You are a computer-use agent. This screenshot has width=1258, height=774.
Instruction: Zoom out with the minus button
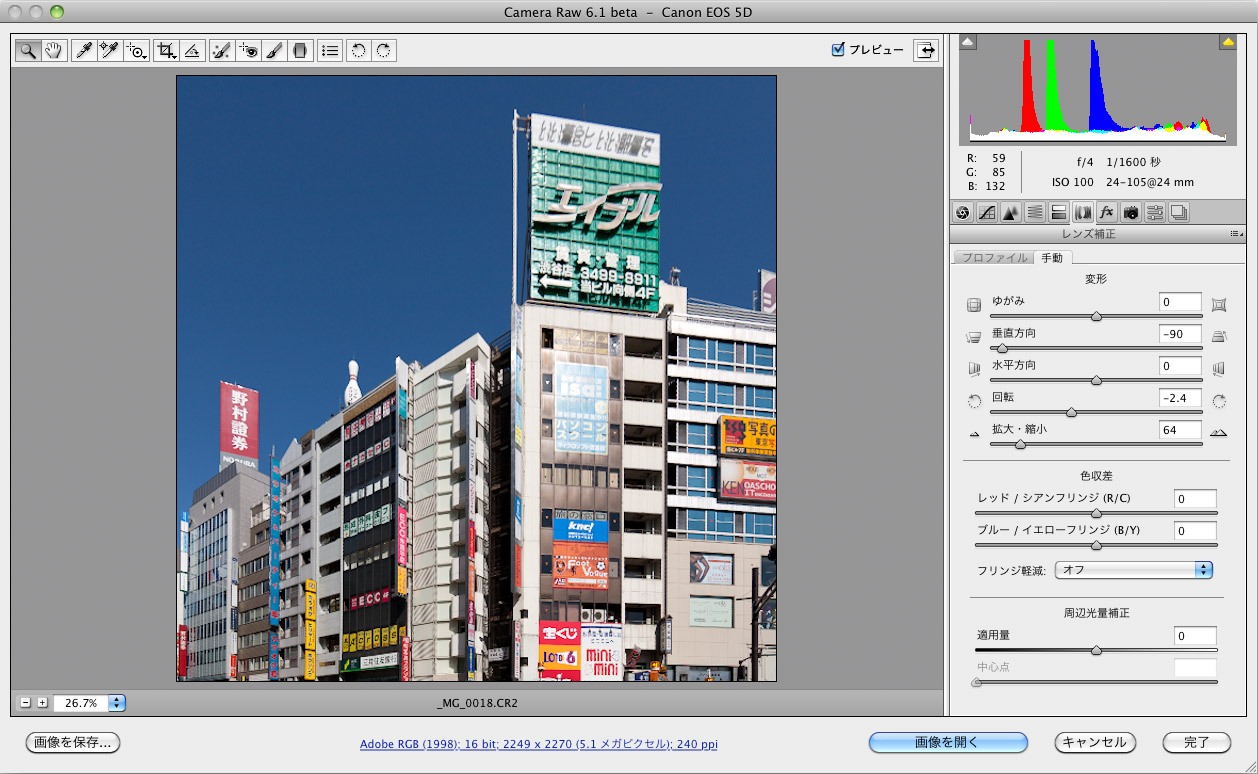coord(26,702)
